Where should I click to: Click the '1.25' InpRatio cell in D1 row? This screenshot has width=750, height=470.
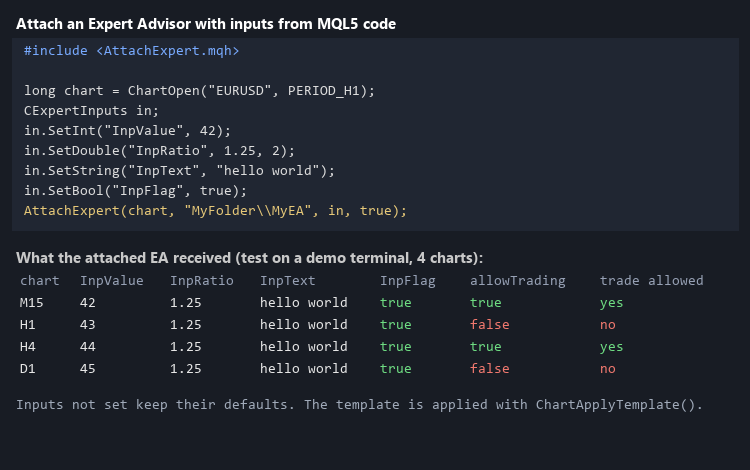tap(186, 369)
